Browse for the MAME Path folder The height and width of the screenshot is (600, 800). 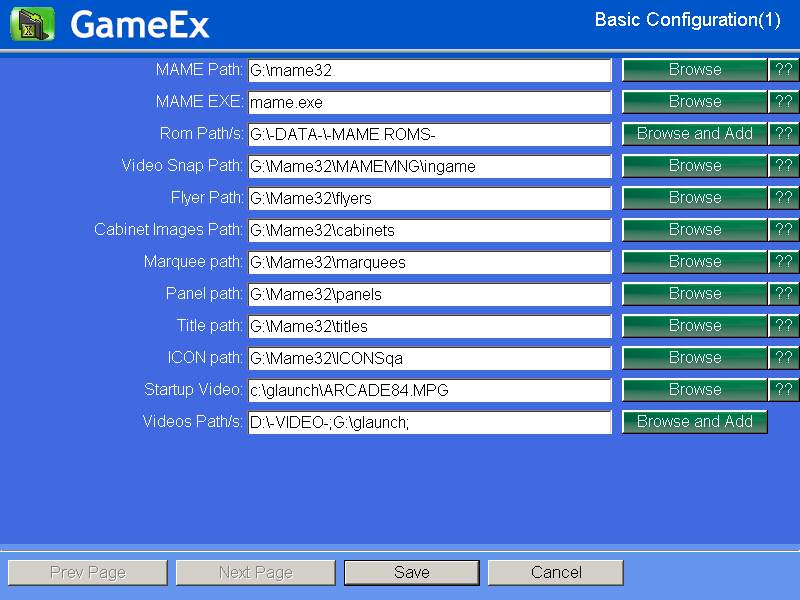pyautogui.click(x=694, y=70)
